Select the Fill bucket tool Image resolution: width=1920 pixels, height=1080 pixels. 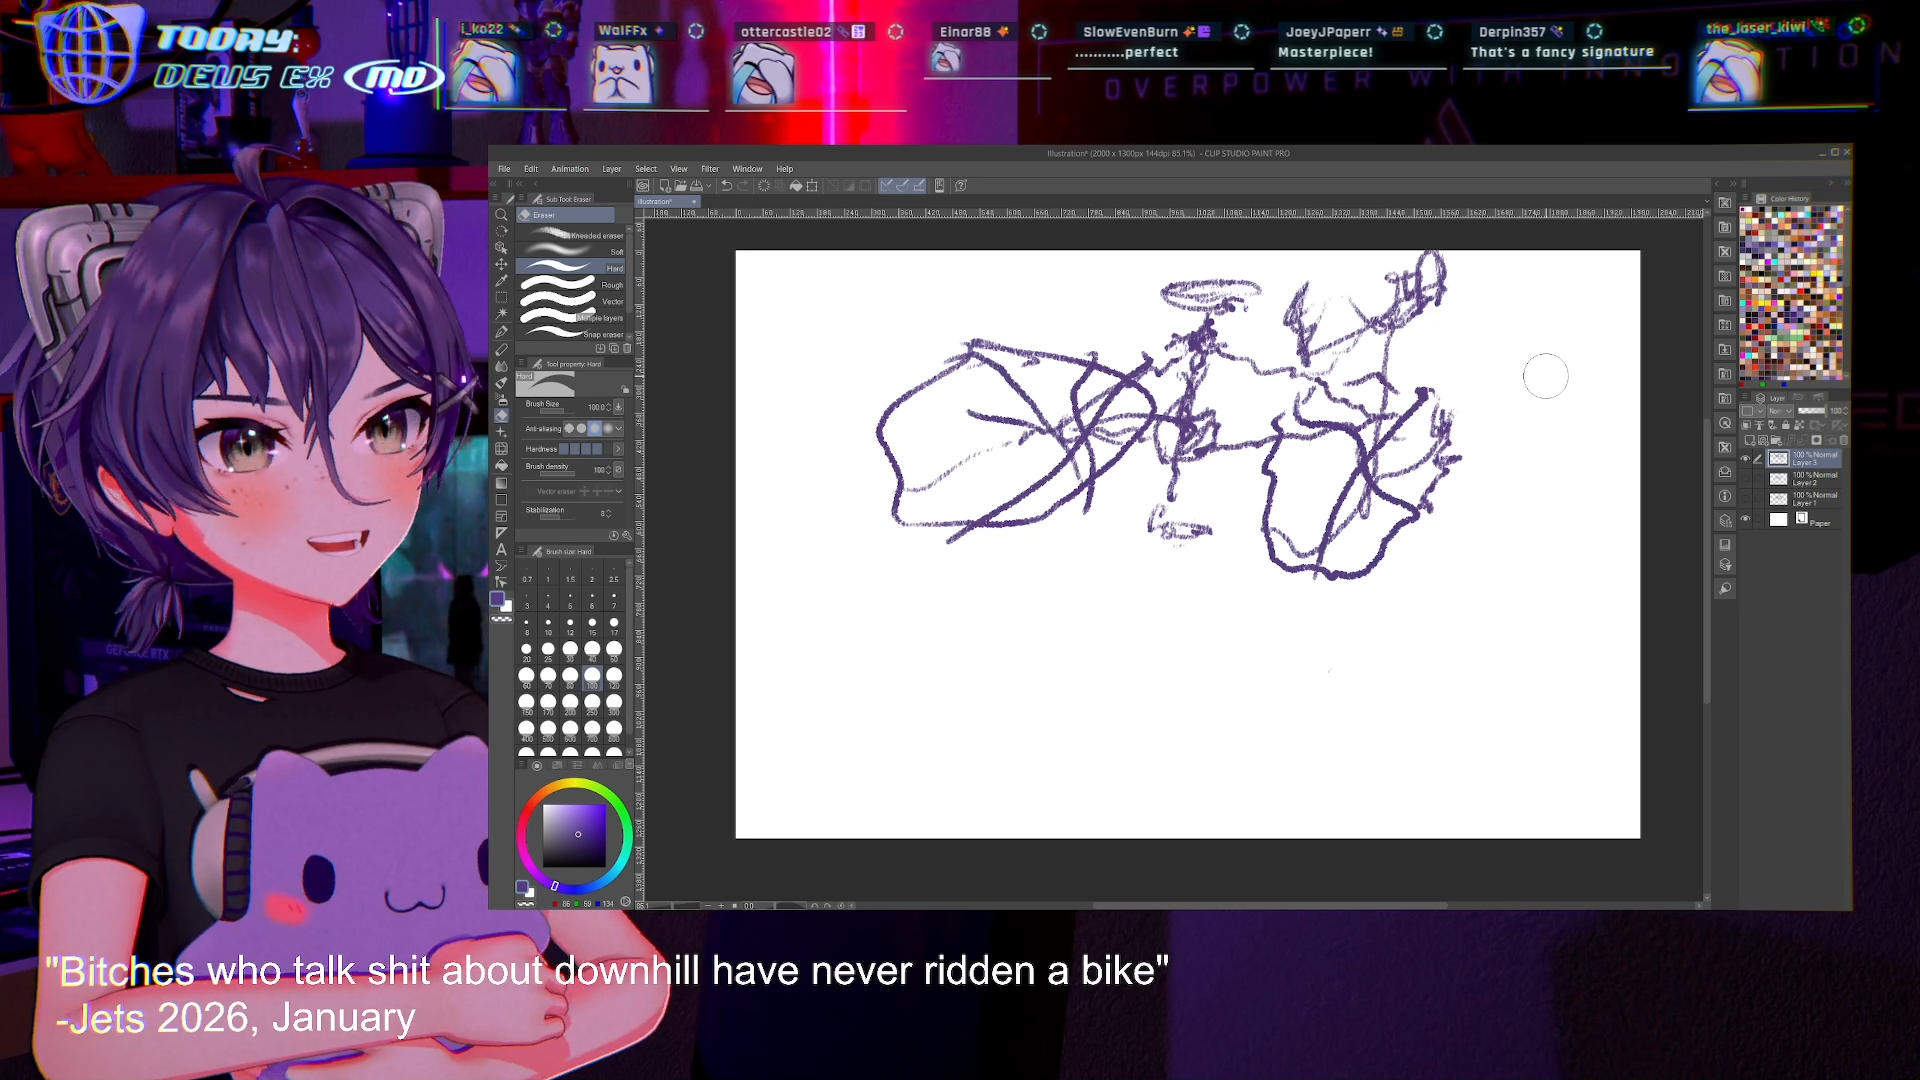coord(501,466)
